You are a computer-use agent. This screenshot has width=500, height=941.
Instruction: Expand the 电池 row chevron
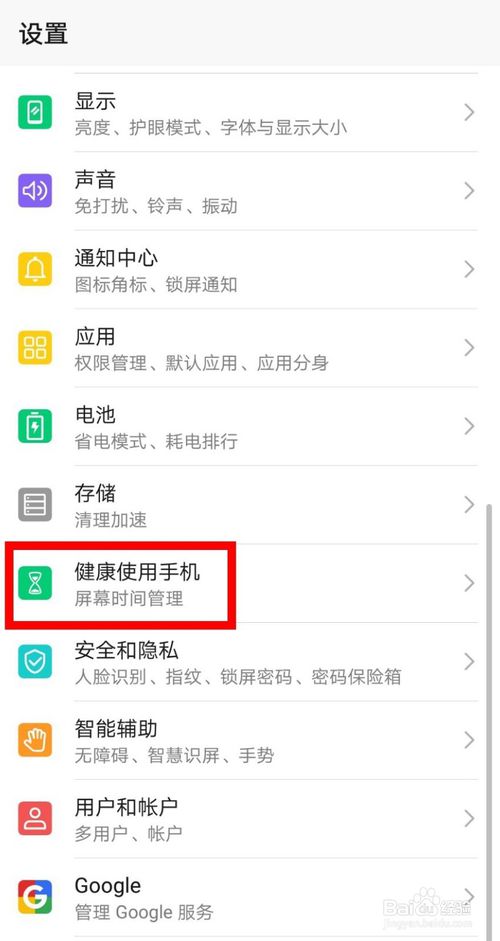click(x=469, y=426)
